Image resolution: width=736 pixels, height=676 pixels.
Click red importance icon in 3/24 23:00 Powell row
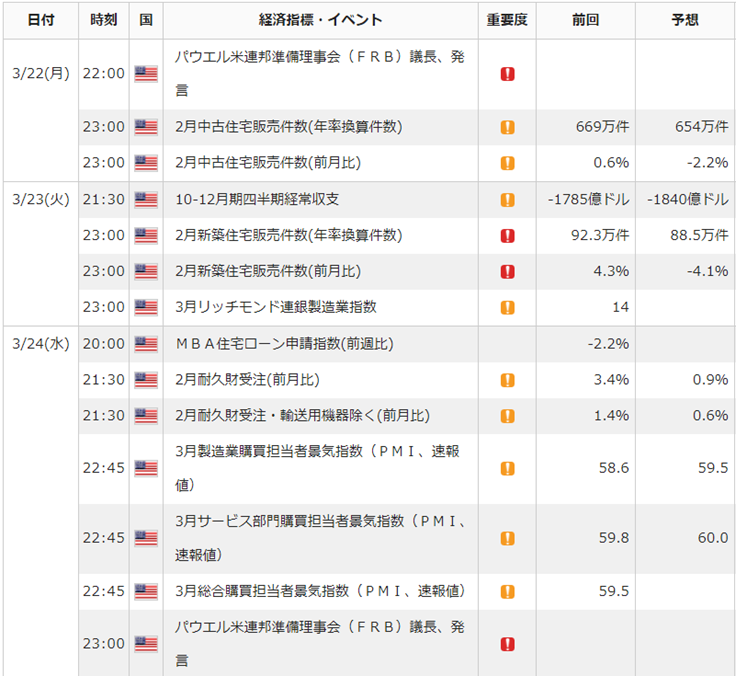[x=507, y=644]
